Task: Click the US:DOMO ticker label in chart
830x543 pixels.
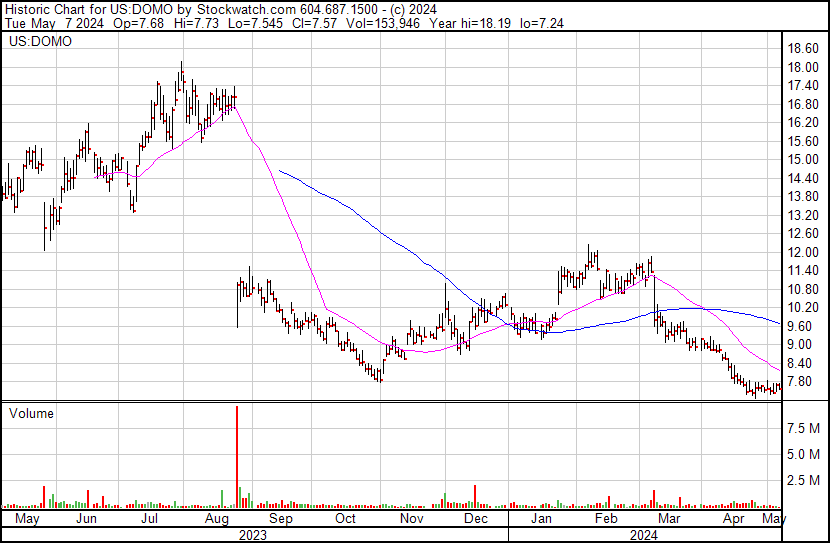Action: point(40,41)
